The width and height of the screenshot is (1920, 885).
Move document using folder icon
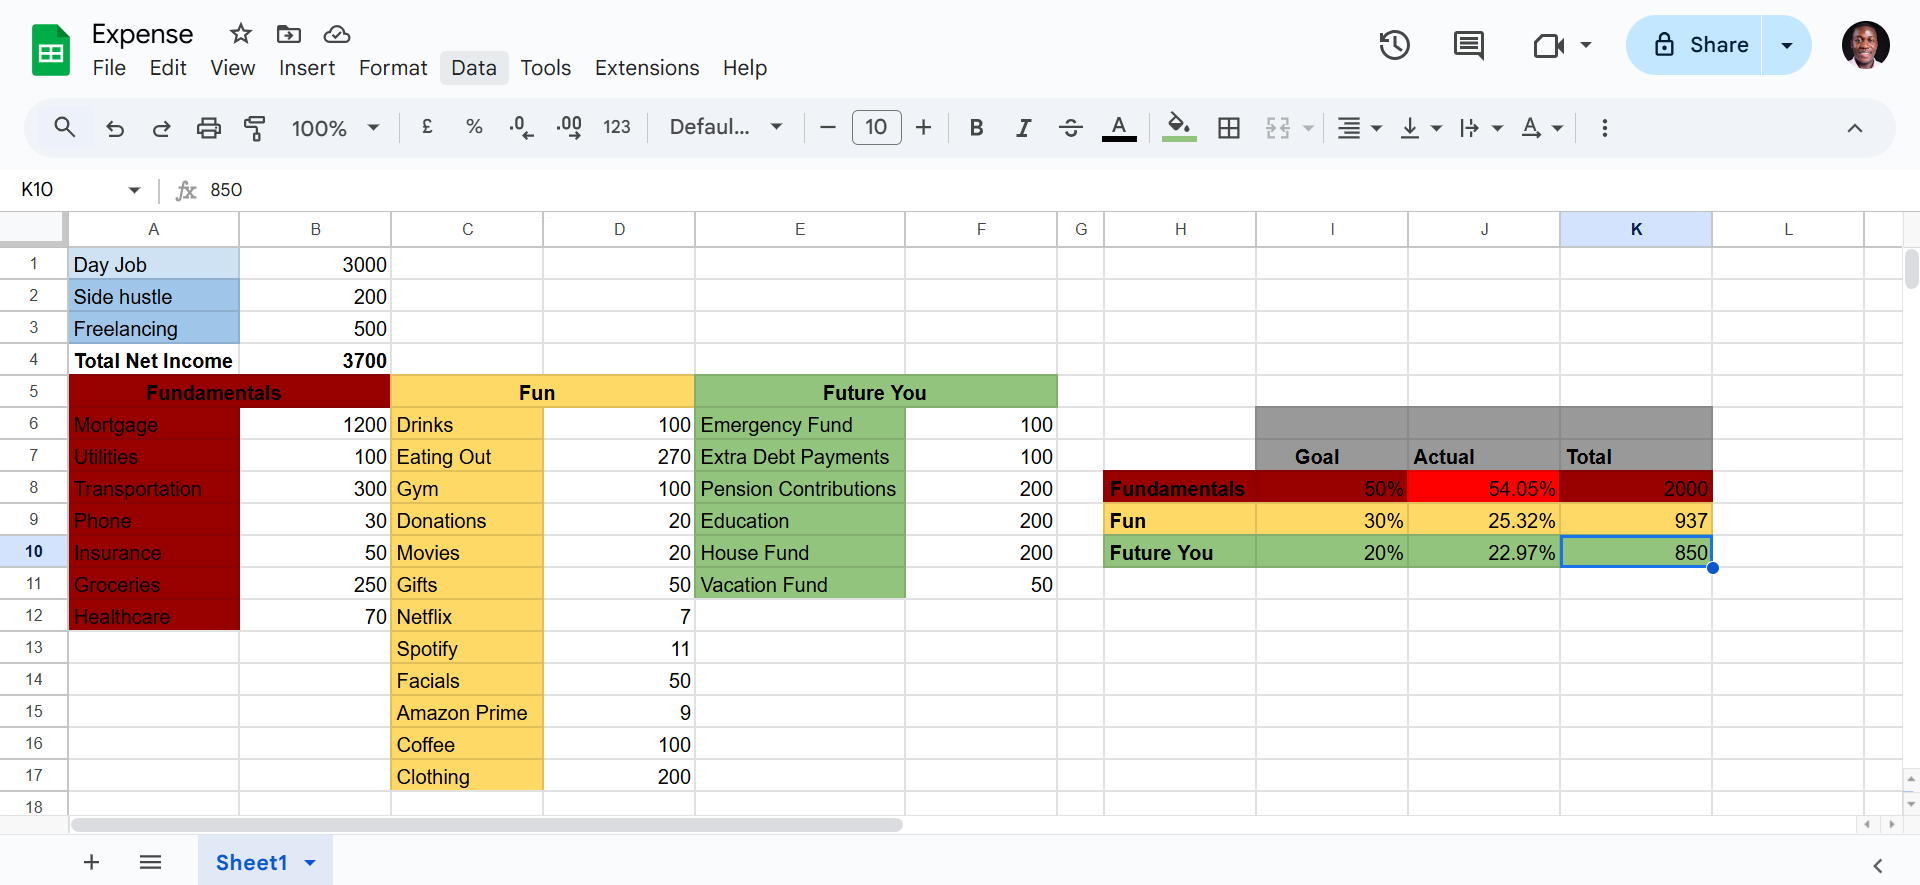click(289, 34)
